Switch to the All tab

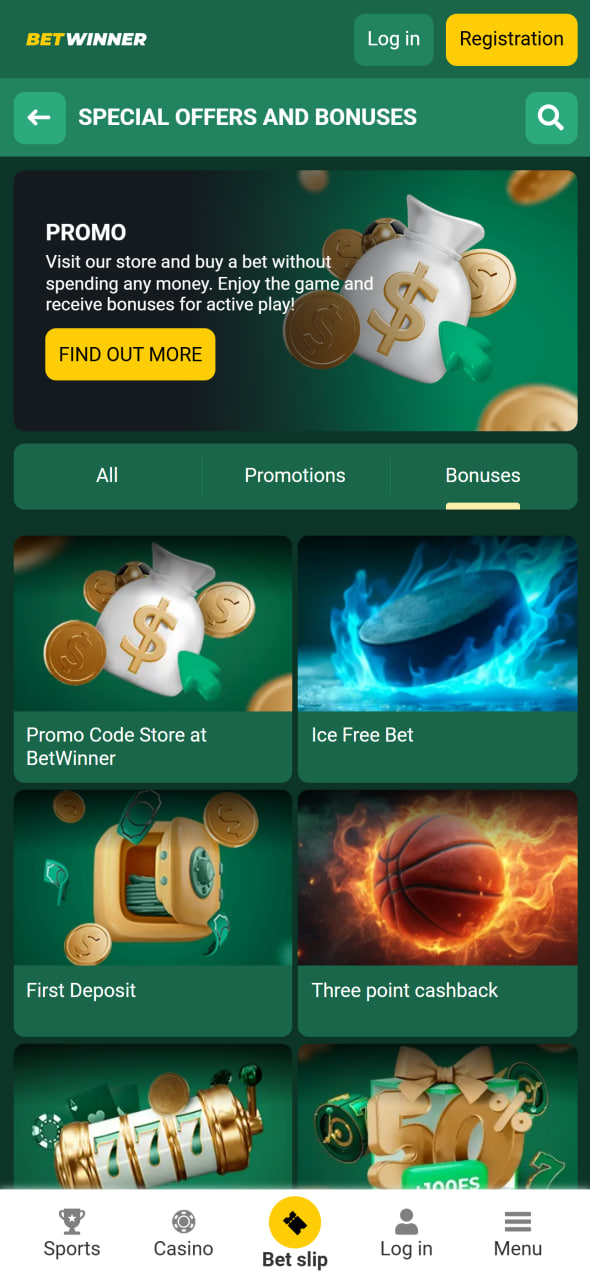point(107,476)
